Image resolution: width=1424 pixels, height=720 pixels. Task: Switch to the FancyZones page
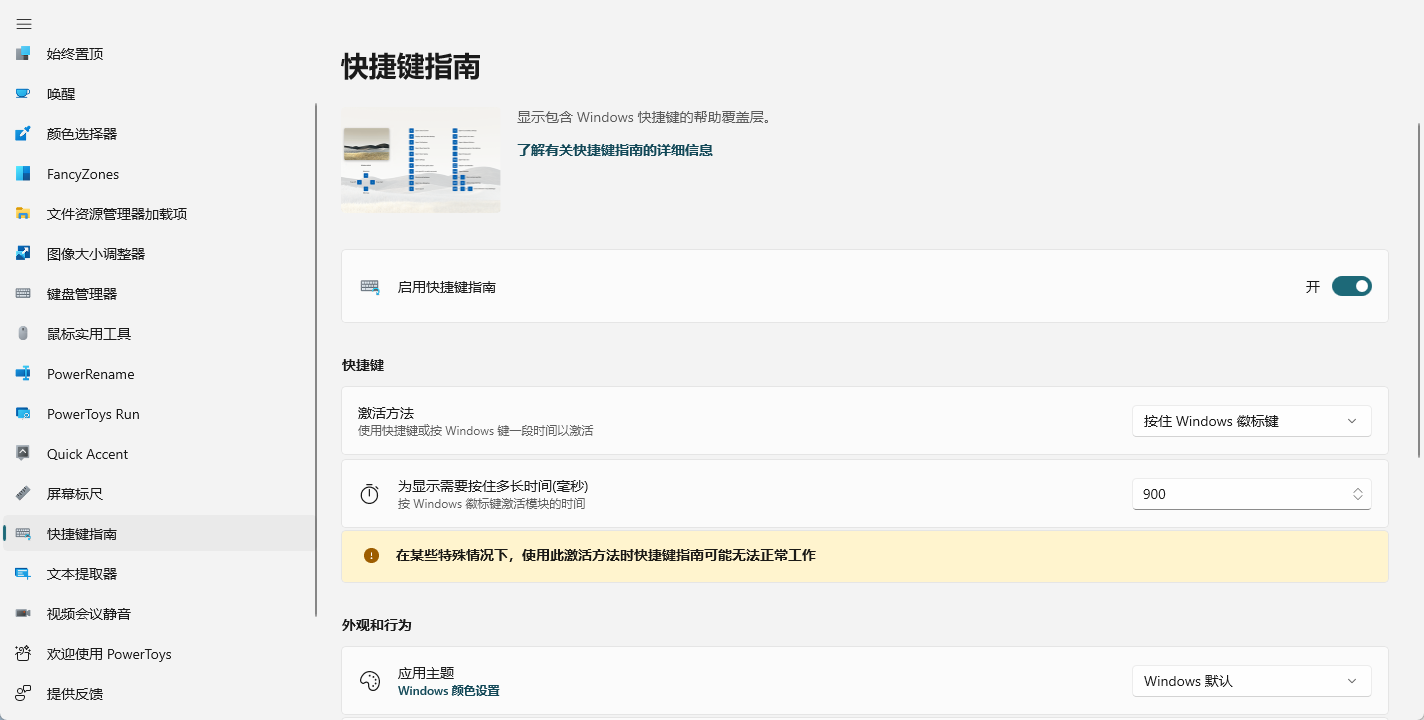tap(160, 174)
